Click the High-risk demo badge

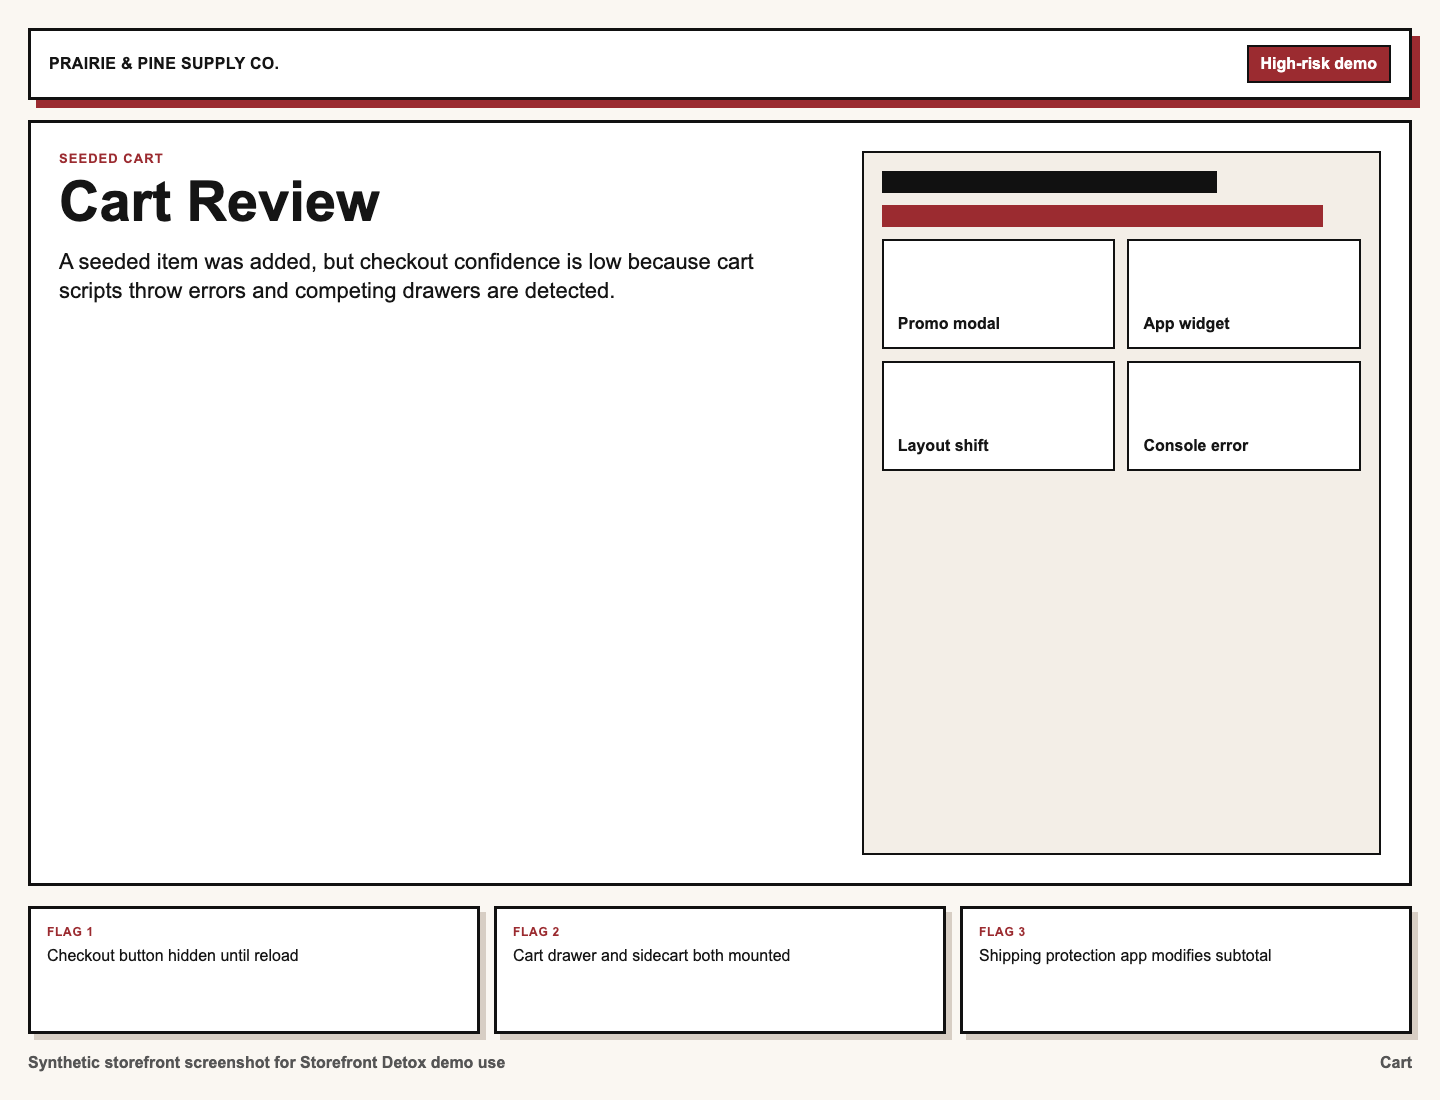click(1318, 64)
